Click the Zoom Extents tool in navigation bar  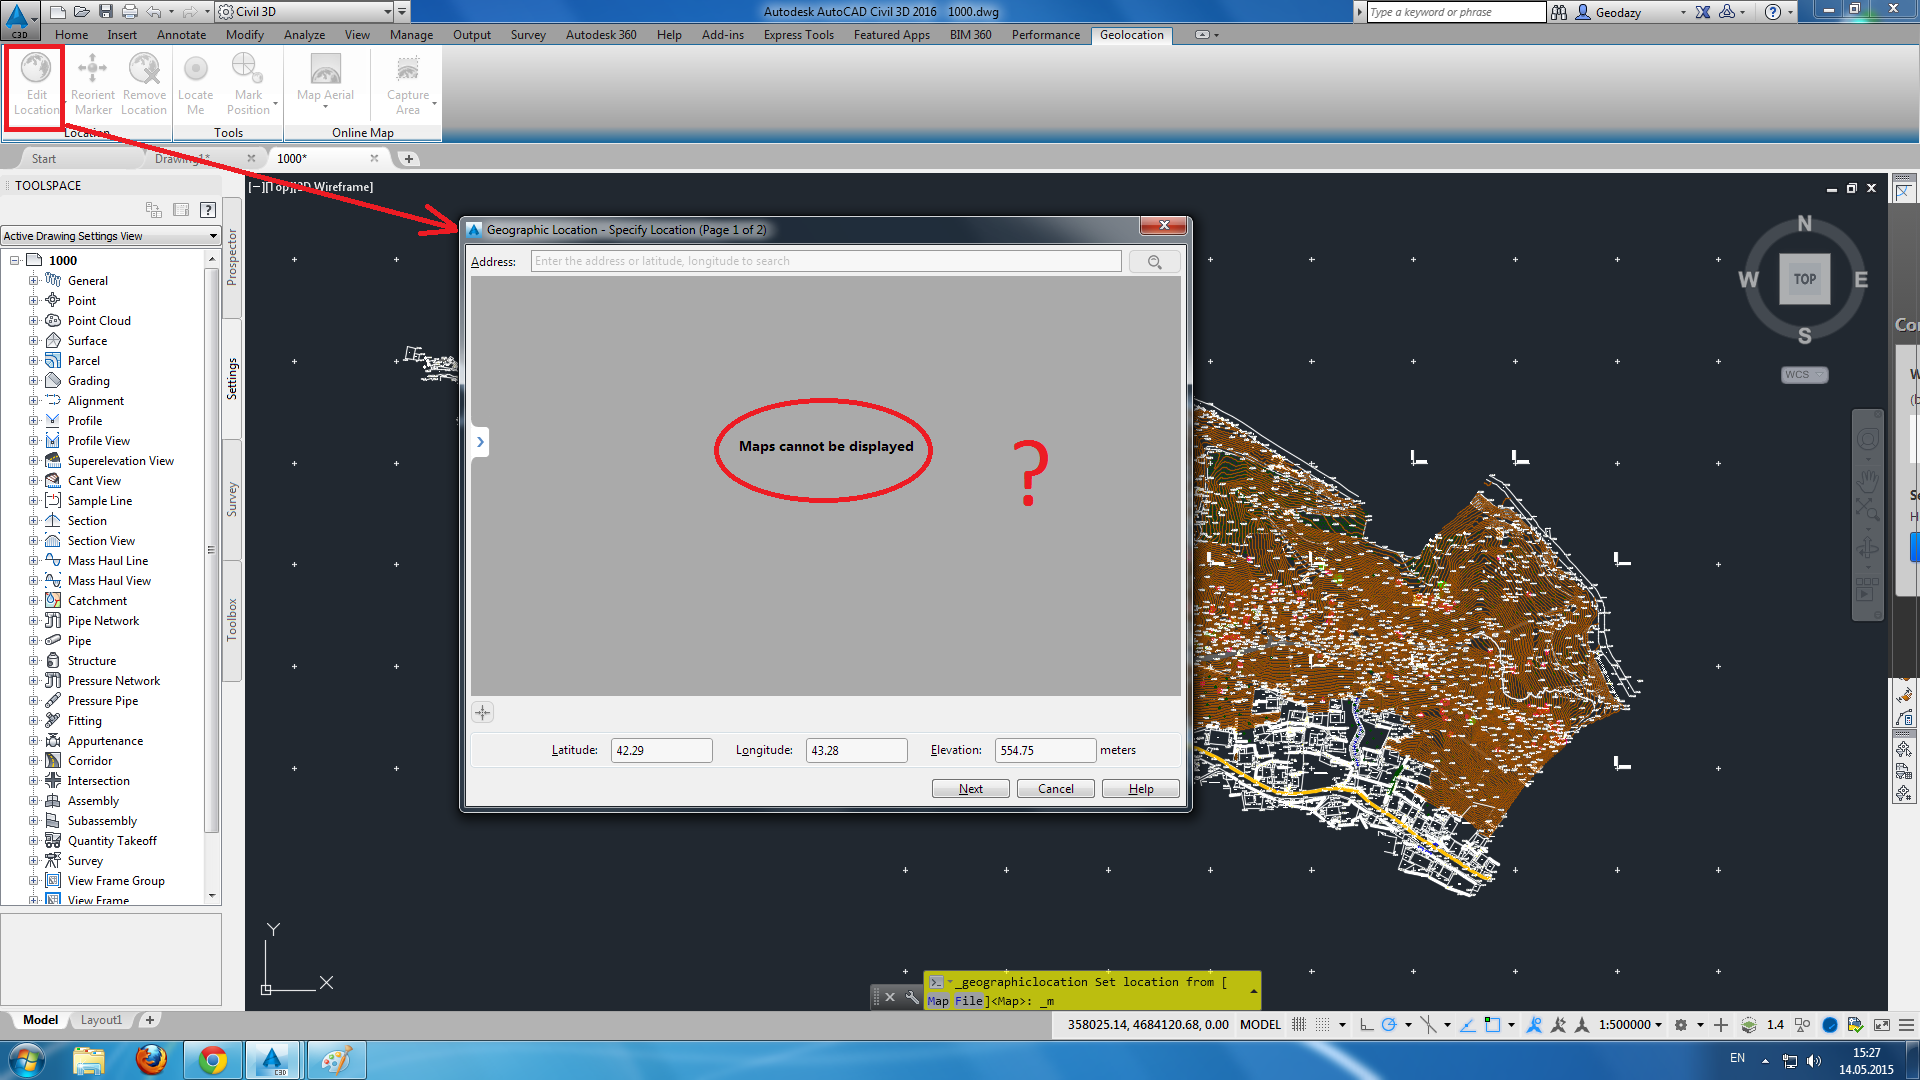coord(1867,509)
